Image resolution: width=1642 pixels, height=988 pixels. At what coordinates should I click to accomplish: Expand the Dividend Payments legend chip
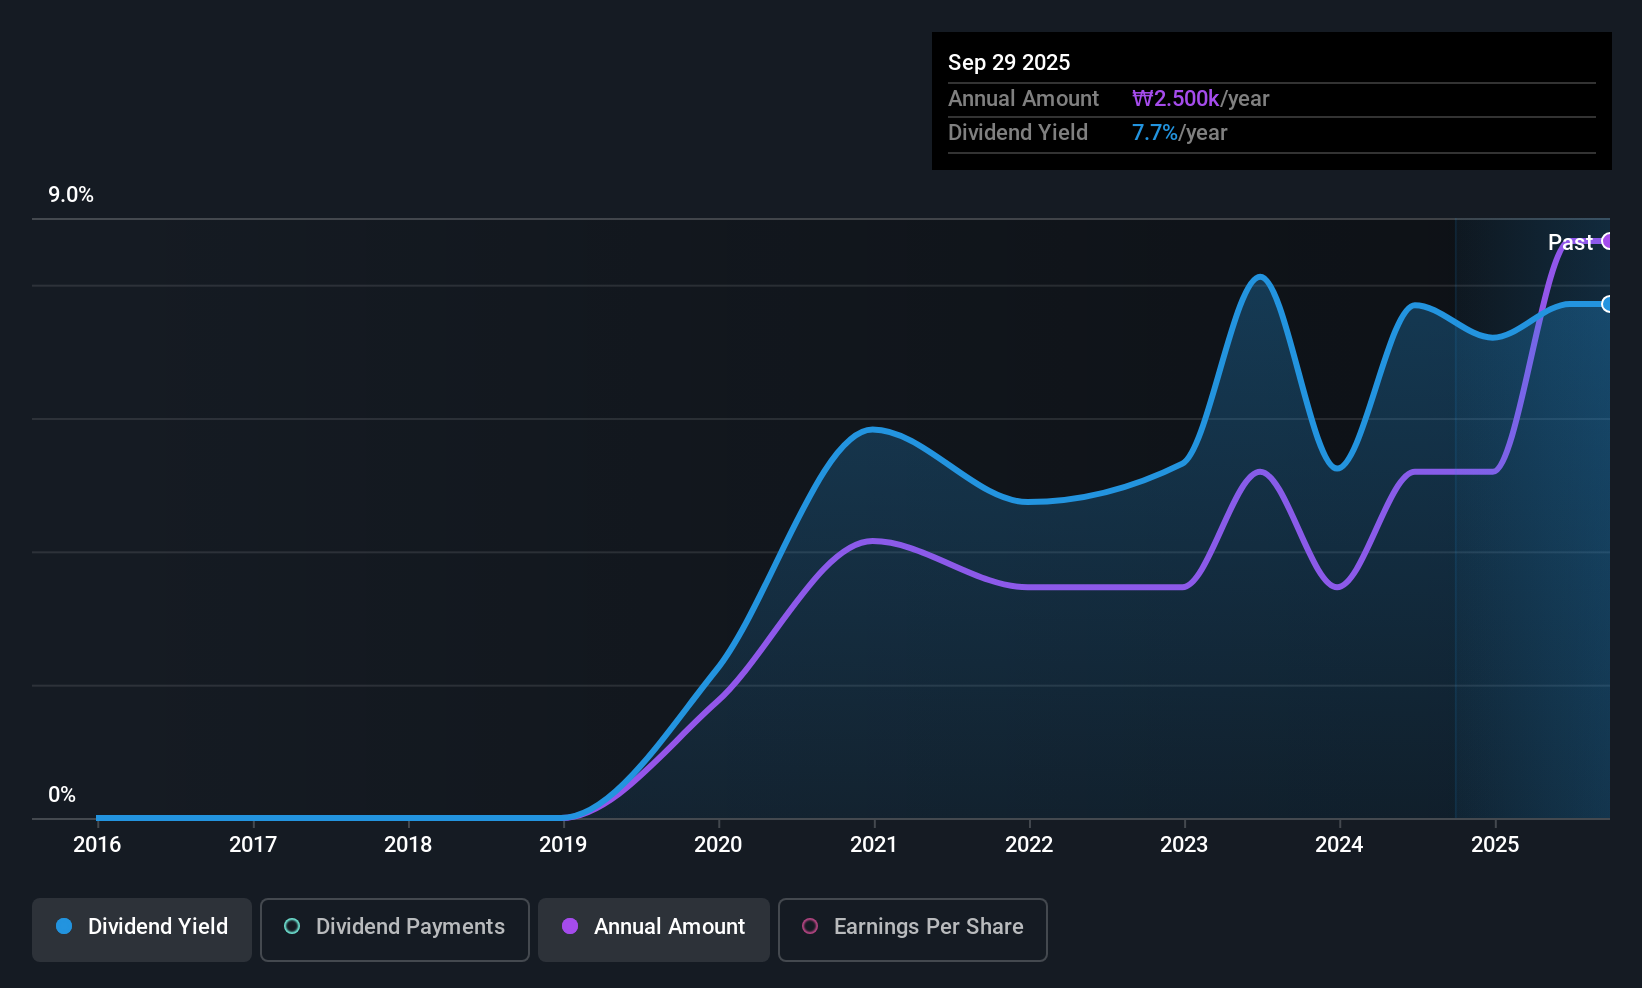(x=394, y=929)
